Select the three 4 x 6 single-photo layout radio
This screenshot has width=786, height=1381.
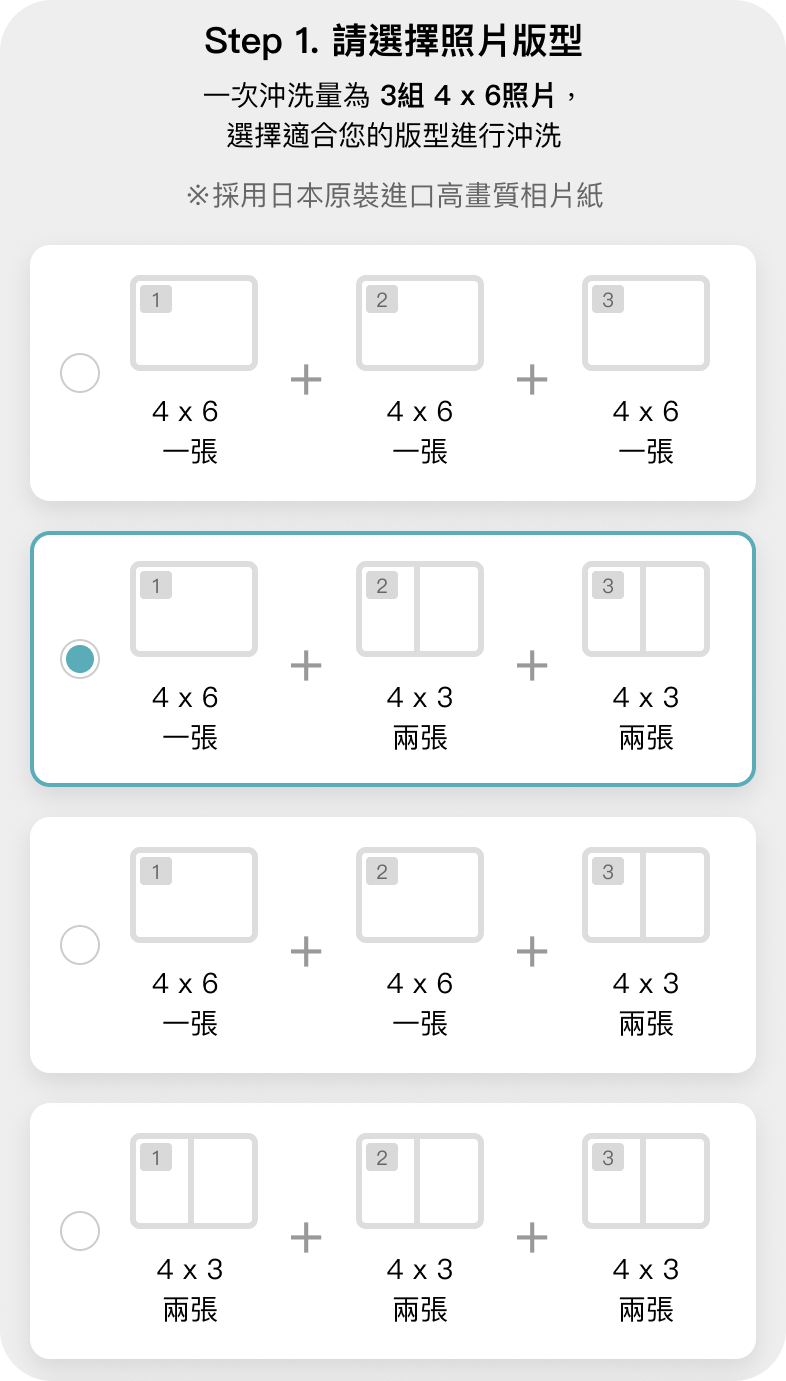pos(80,373)
